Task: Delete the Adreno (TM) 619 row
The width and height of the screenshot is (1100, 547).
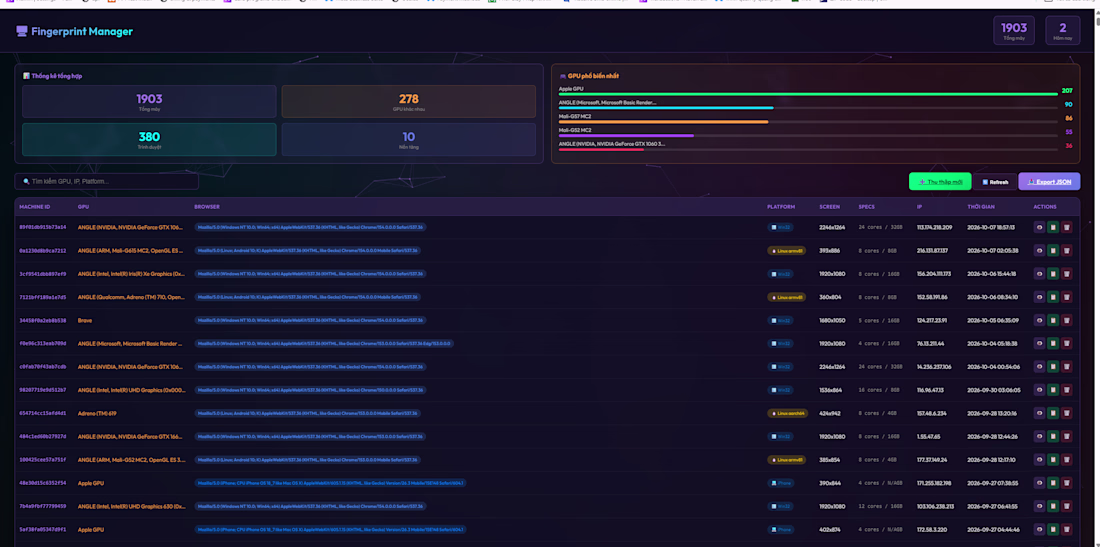Action: (1066, 413)
